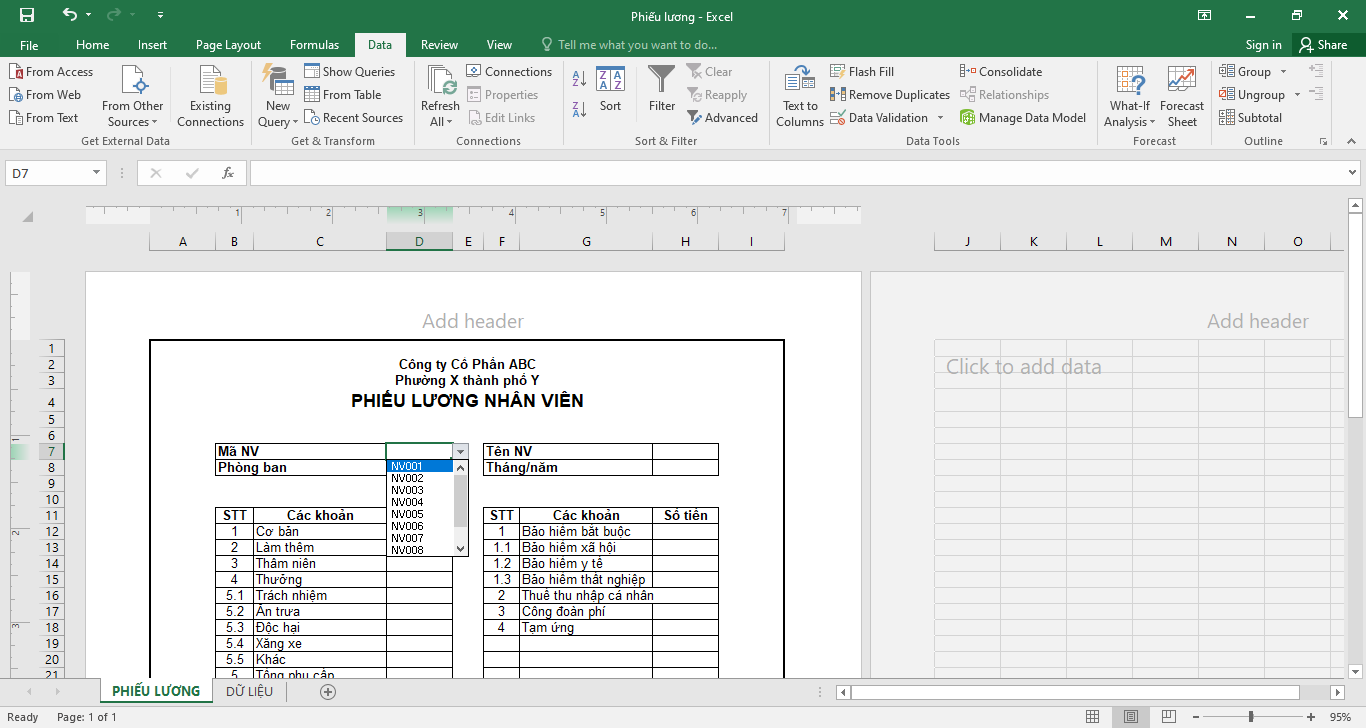Import data From Web
Viewport: 1366px width, 728px height.
[45, 95]
